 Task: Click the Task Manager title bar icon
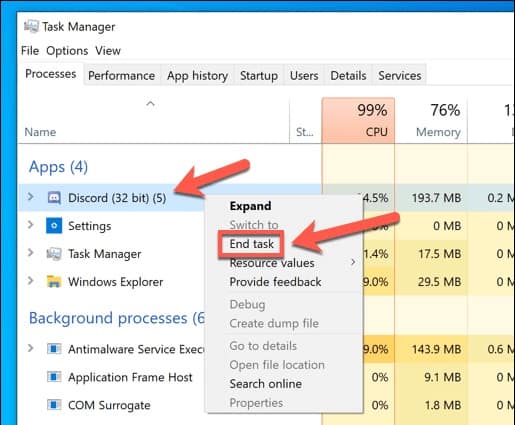click(x=31, y=26)
